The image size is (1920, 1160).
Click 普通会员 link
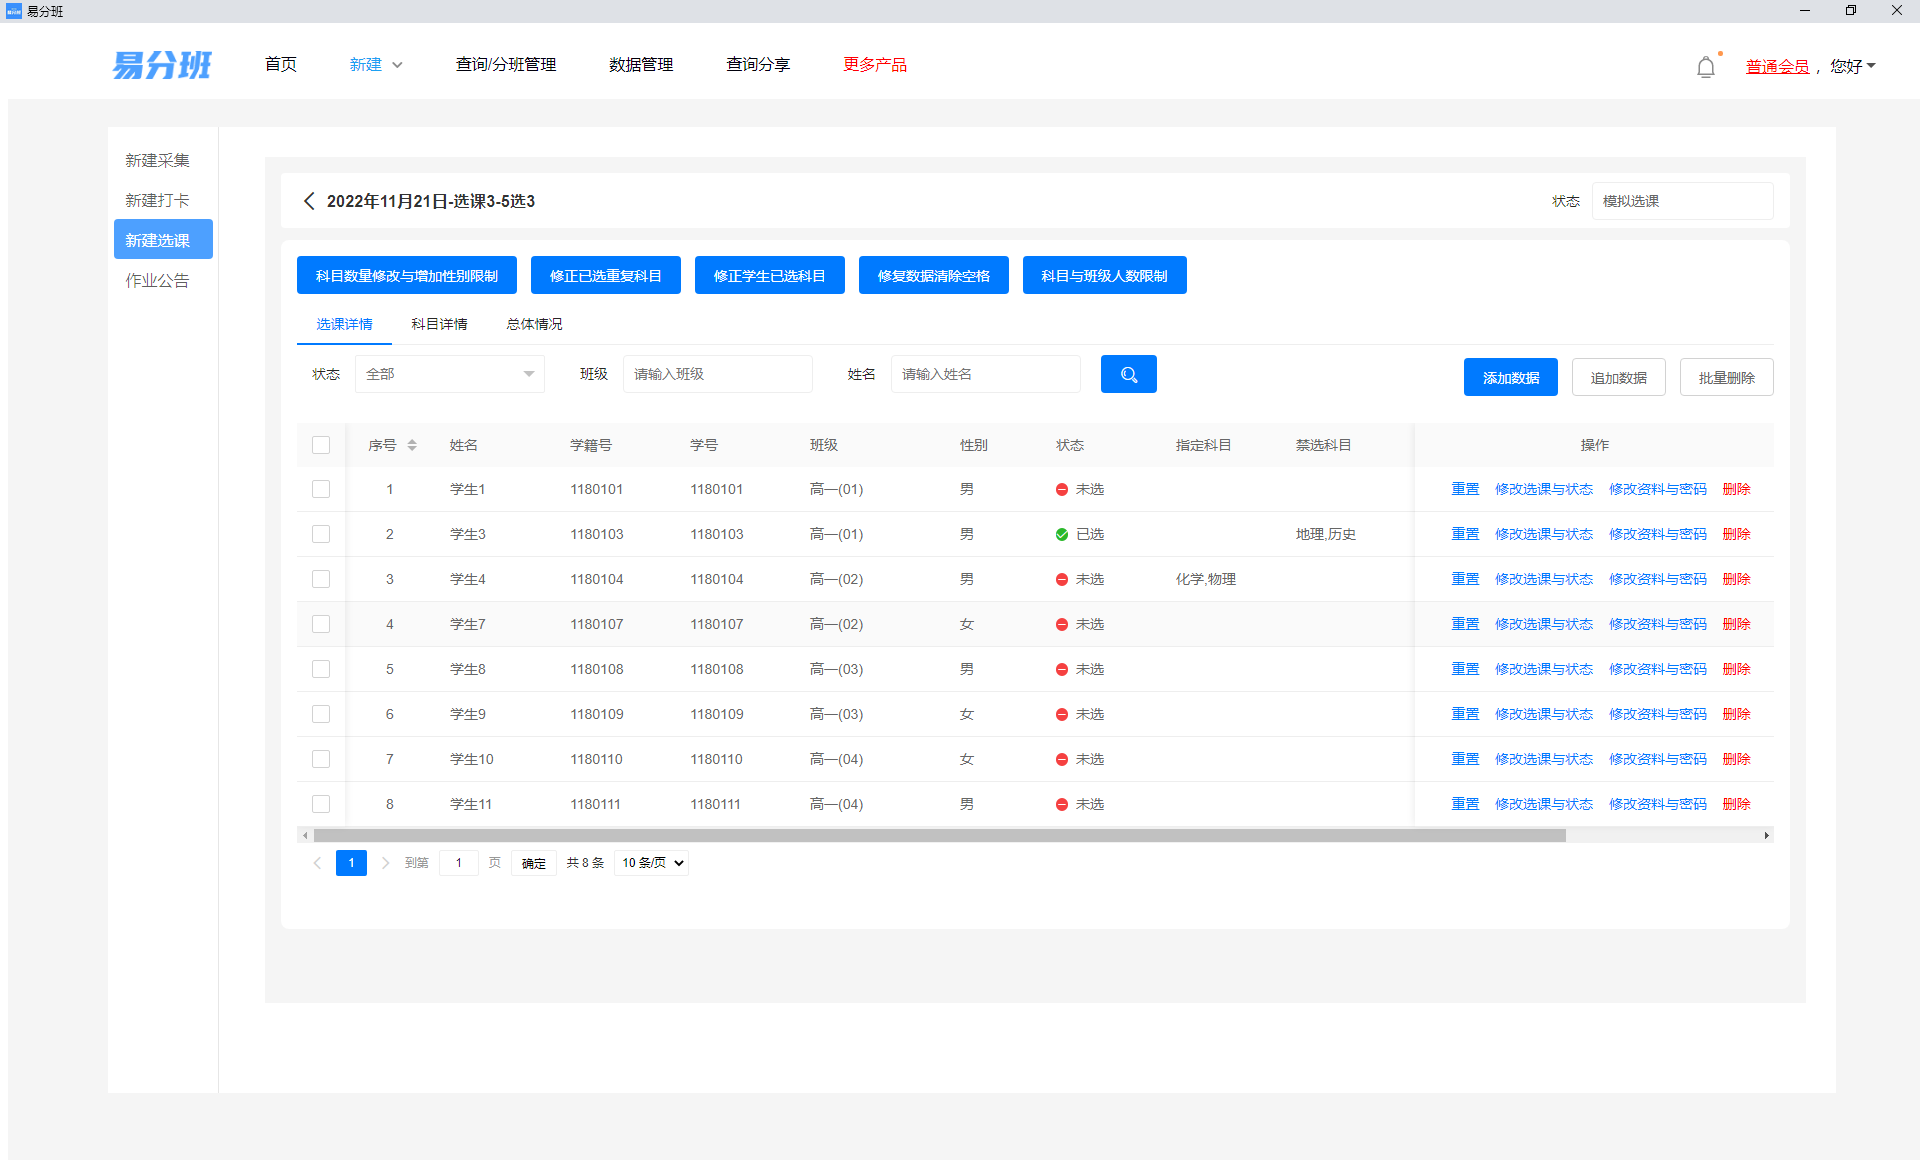[x=1778, y=66]
